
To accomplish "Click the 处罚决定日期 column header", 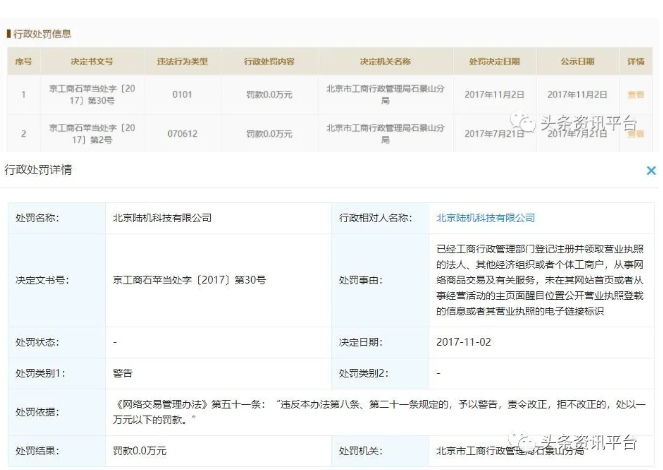I will [494, 61].
